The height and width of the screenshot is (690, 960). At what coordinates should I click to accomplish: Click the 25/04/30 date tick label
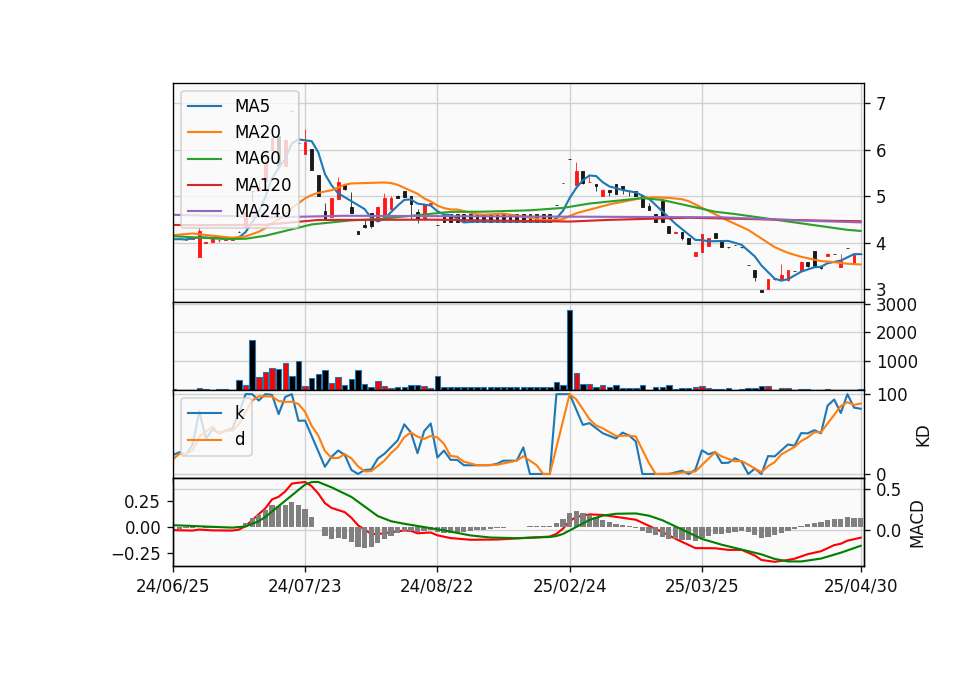(861, 586)
